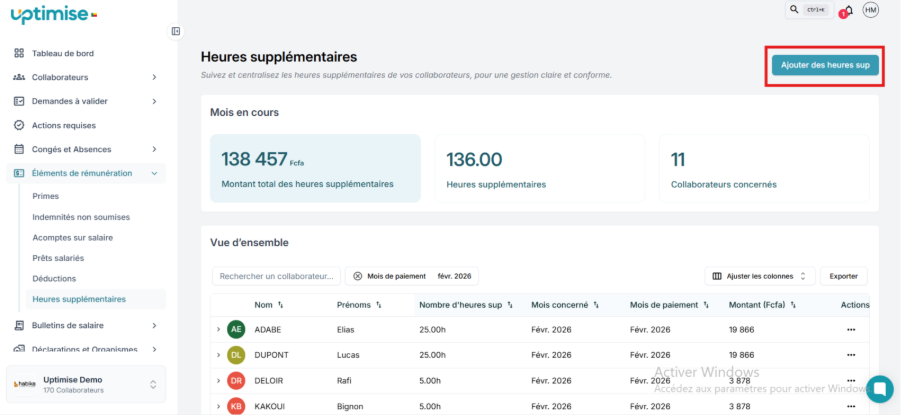Open the HM user avatar menu
This screenshot has width=901, height=415.
pos(870,10)
